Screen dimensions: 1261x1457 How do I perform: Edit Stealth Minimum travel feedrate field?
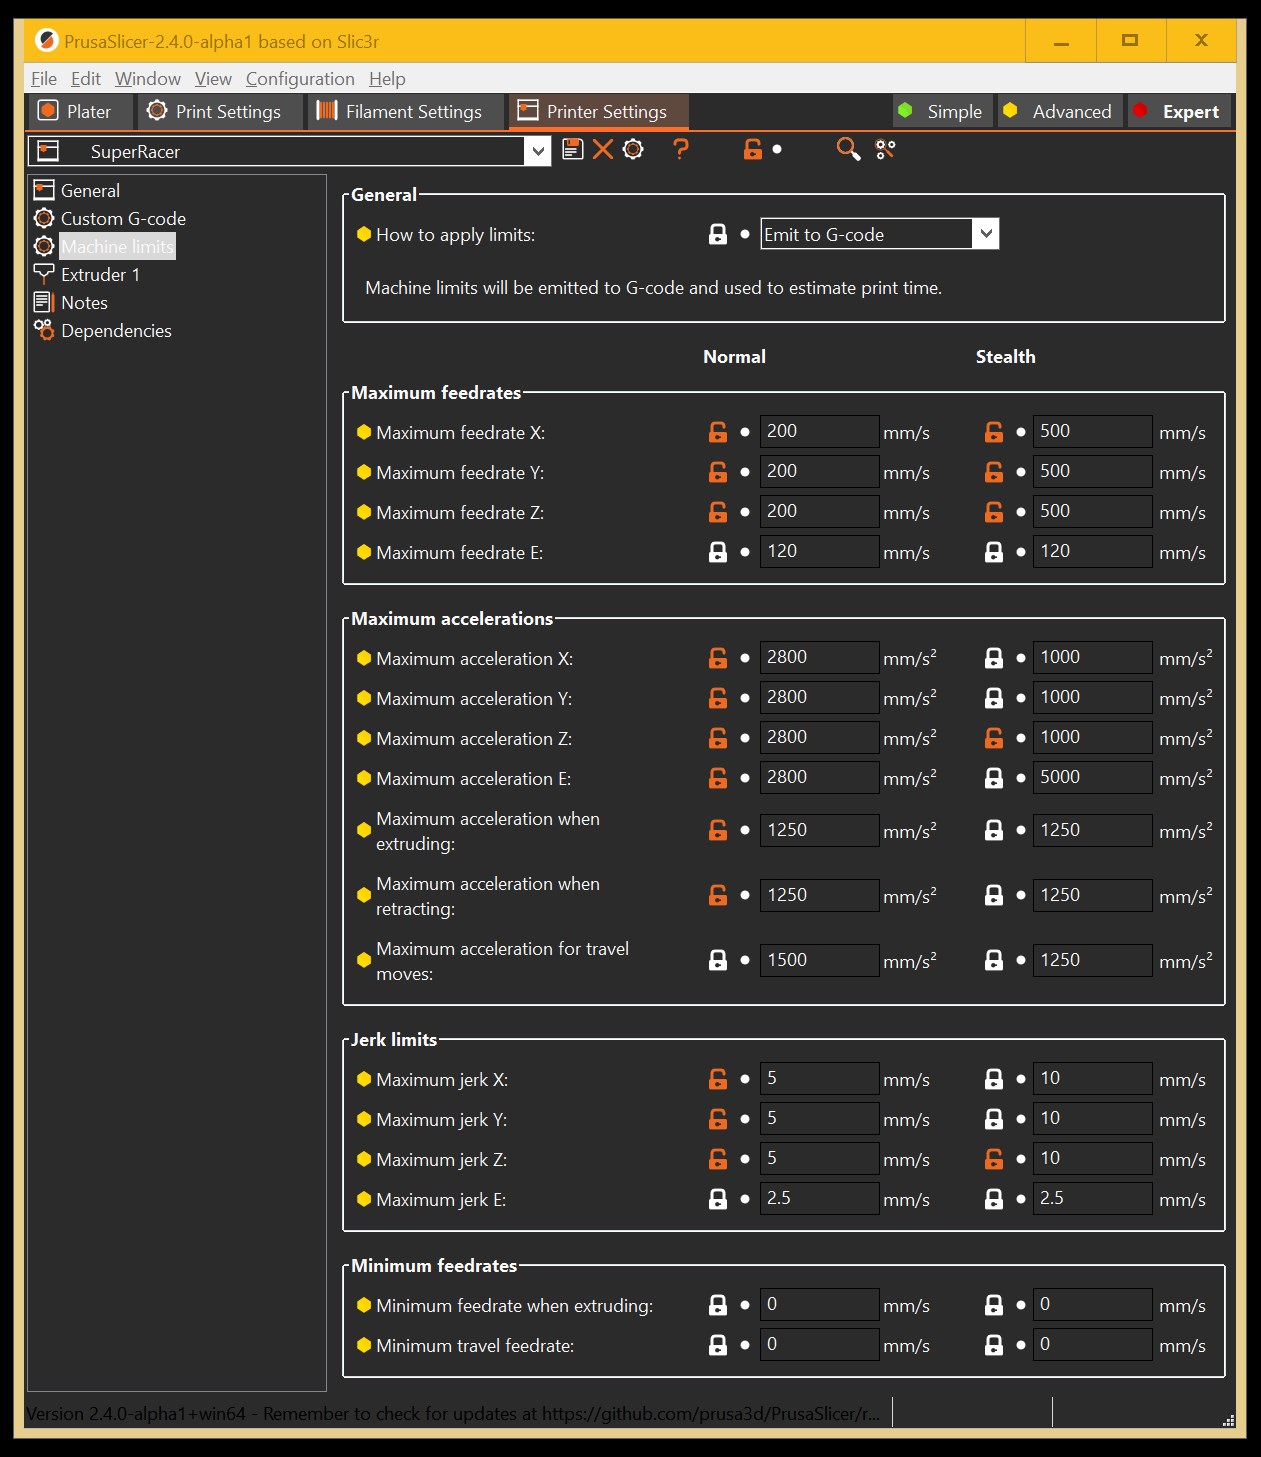tap(1092, 1344)
